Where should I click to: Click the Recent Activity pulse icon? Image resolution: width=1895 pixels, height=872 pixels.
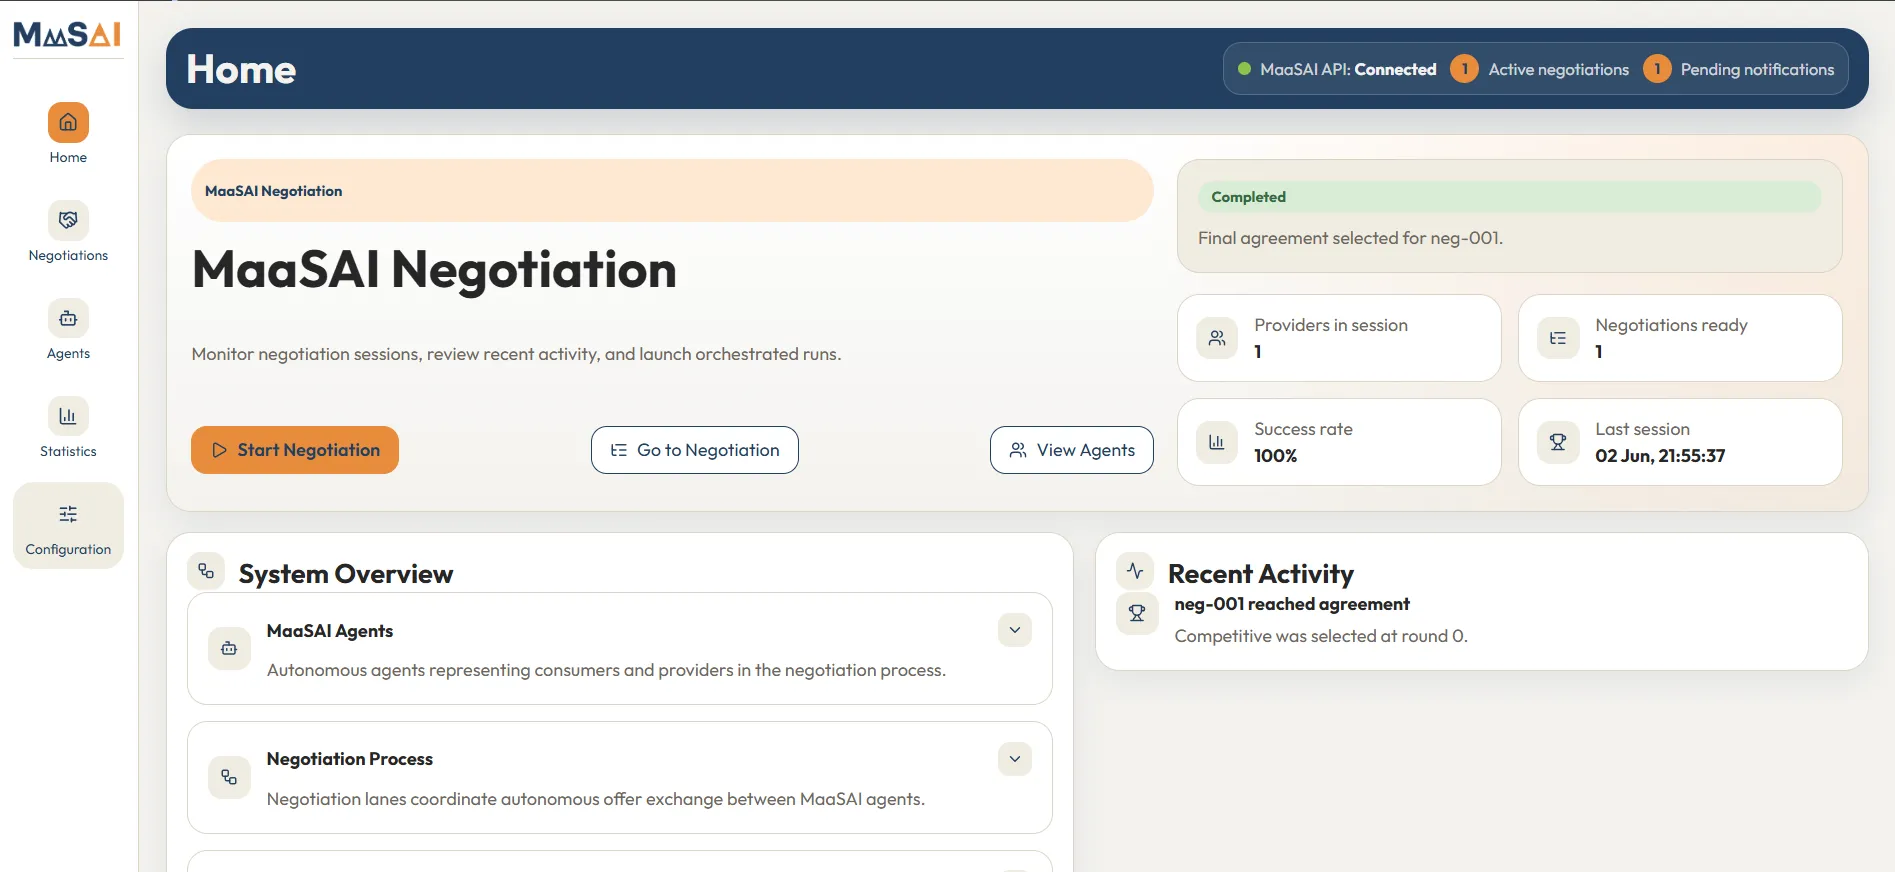(1135, 571)
